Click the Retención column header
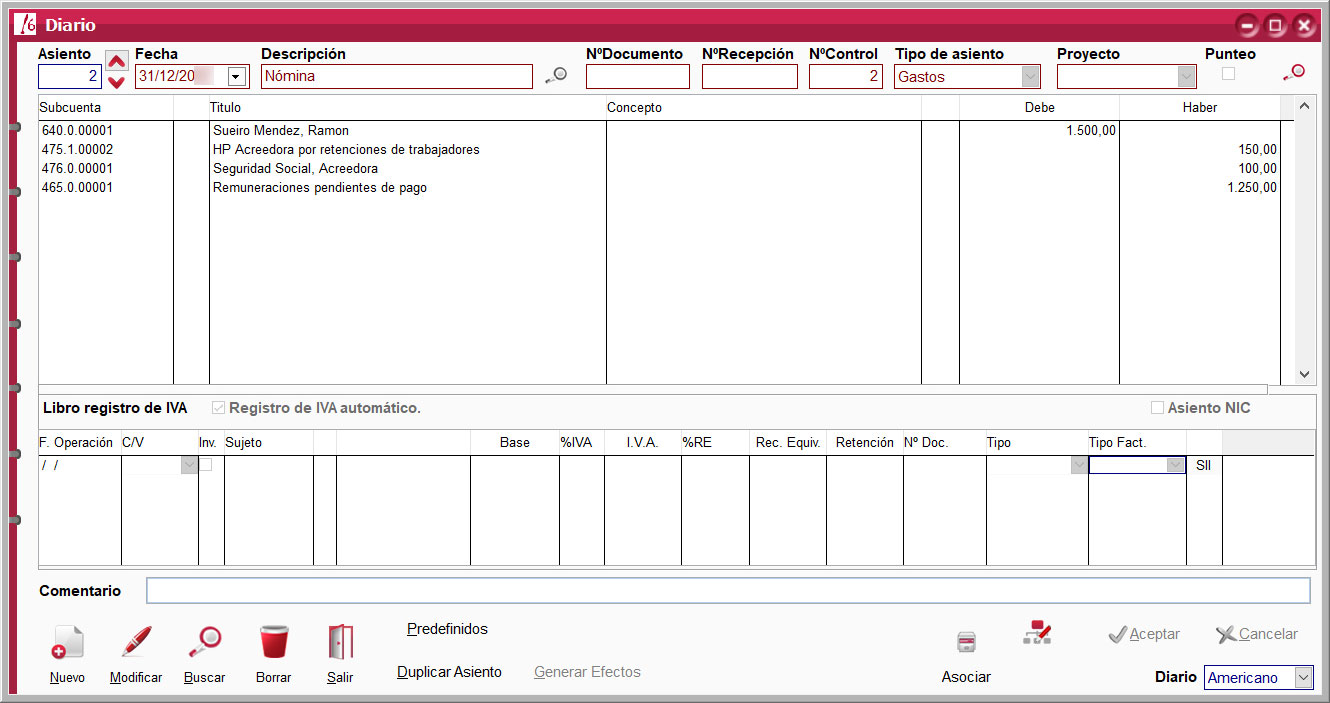 [865, 442]
